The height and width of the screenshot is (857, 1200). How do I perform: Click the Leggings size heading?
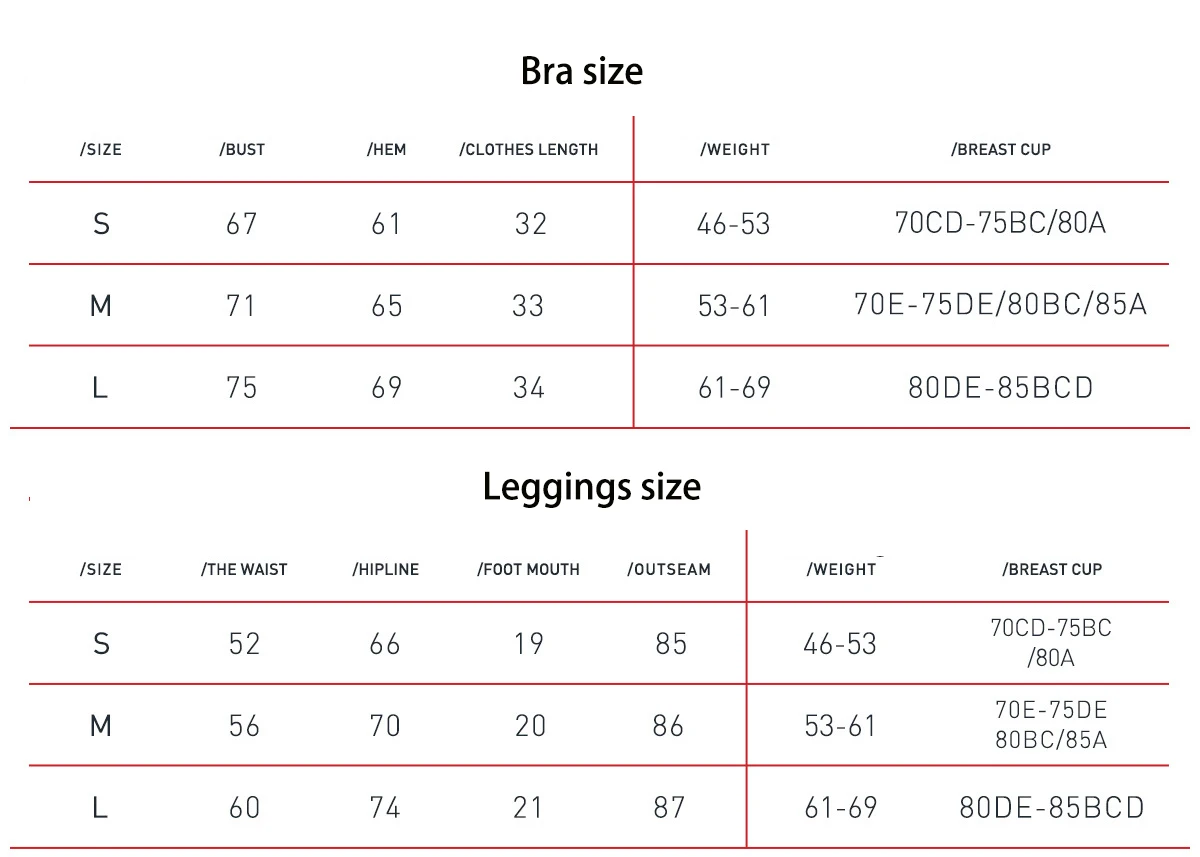click(x=591, y=488)
